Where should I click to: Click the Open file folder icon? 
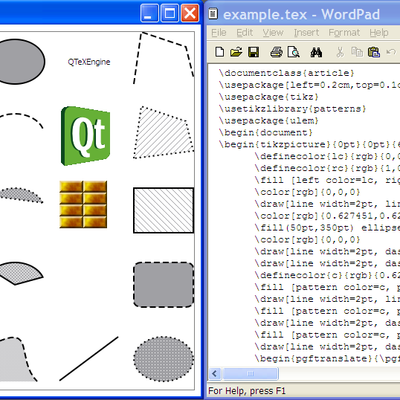pos(236,52)
